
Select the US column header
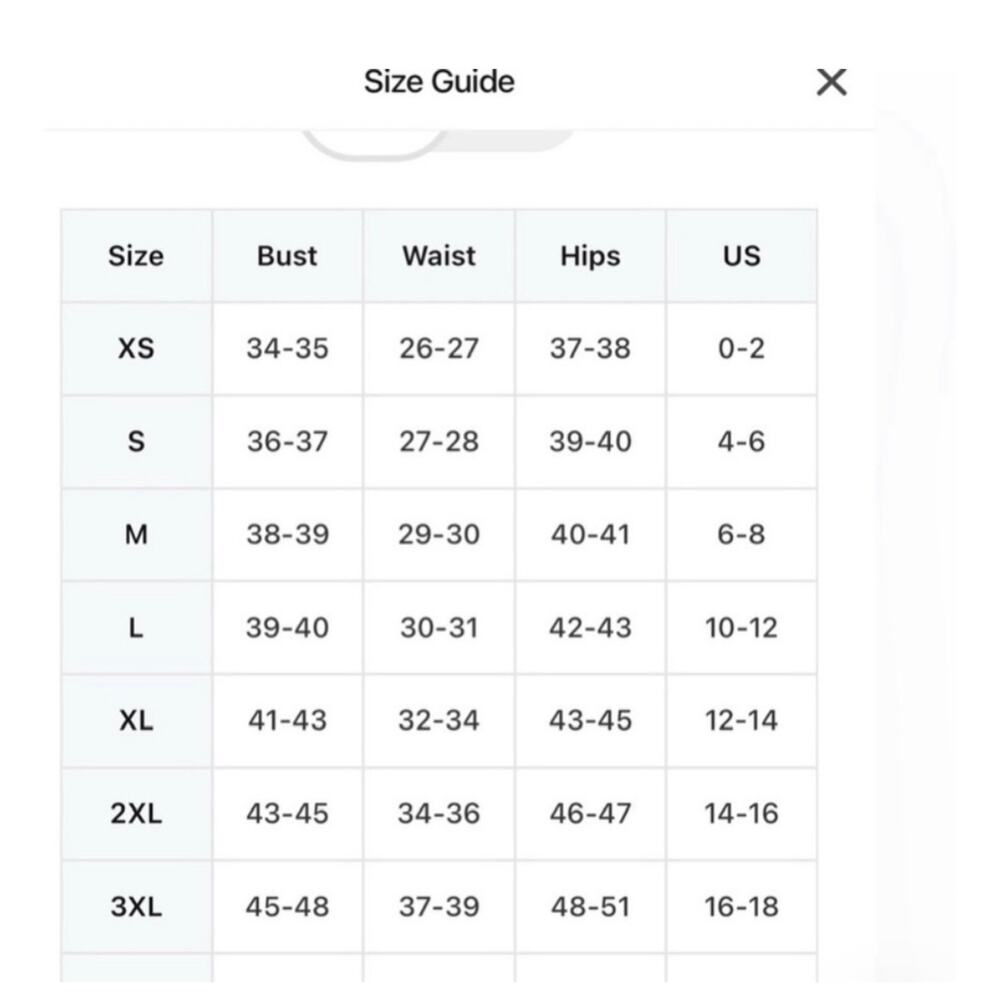(x=741, y=256)
